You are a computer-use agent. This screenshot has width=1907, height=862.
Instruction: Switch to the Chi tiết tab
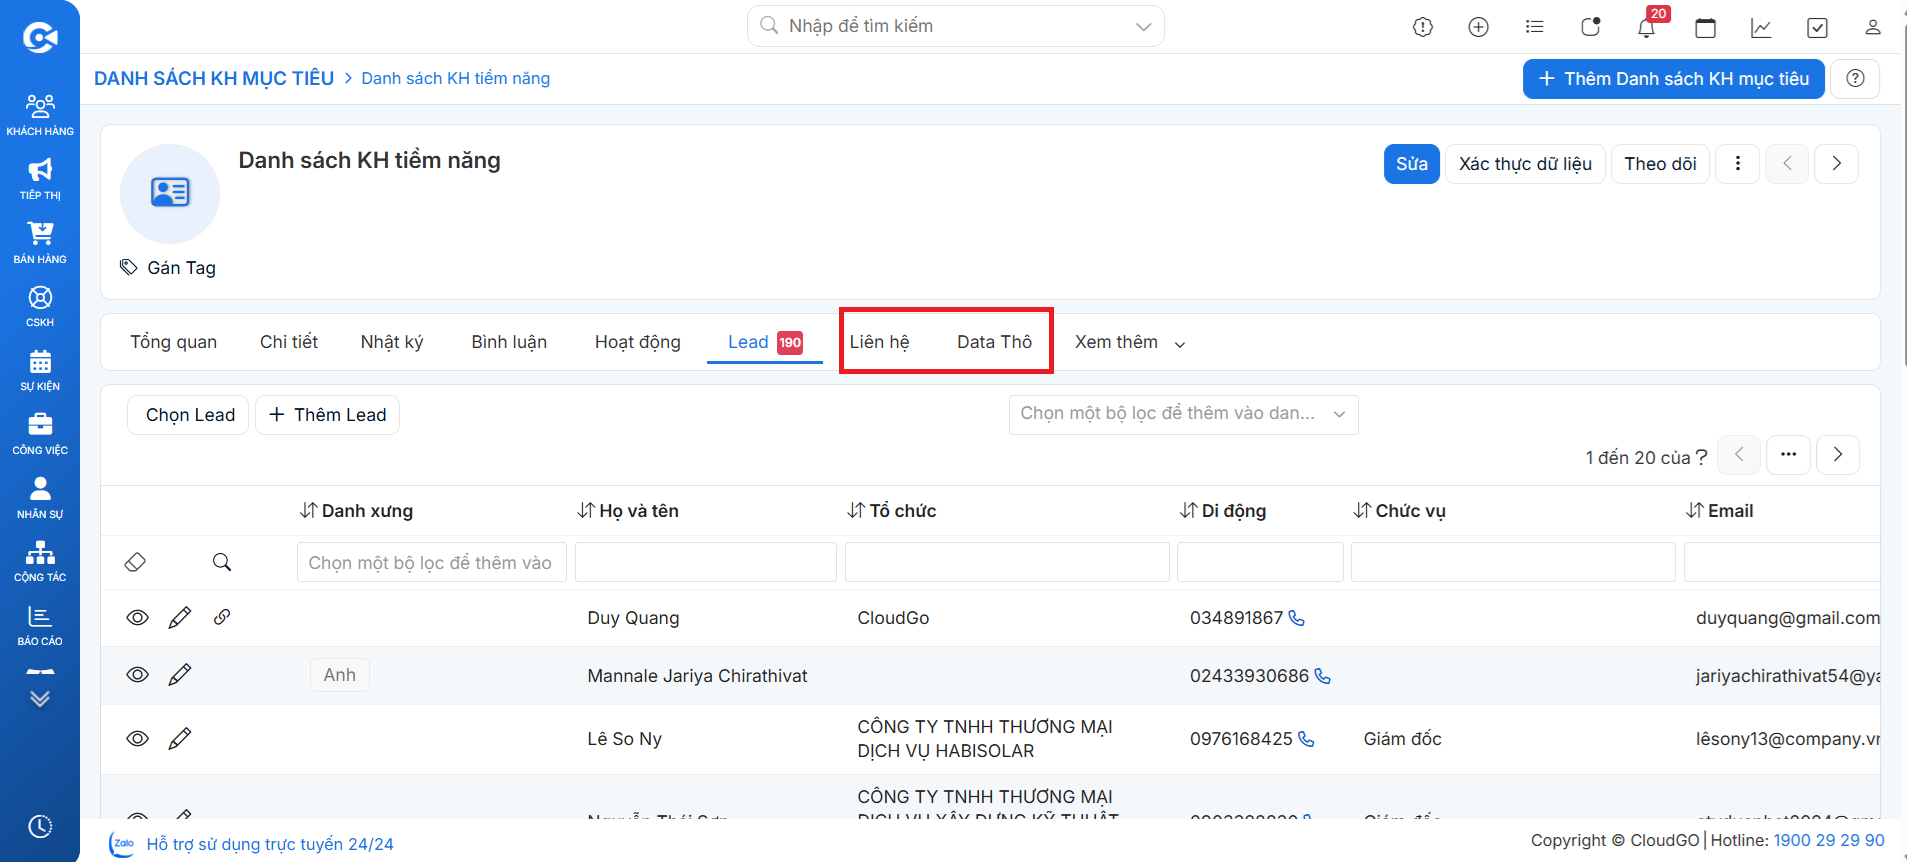pyautogui.click(x=289, y=342)
